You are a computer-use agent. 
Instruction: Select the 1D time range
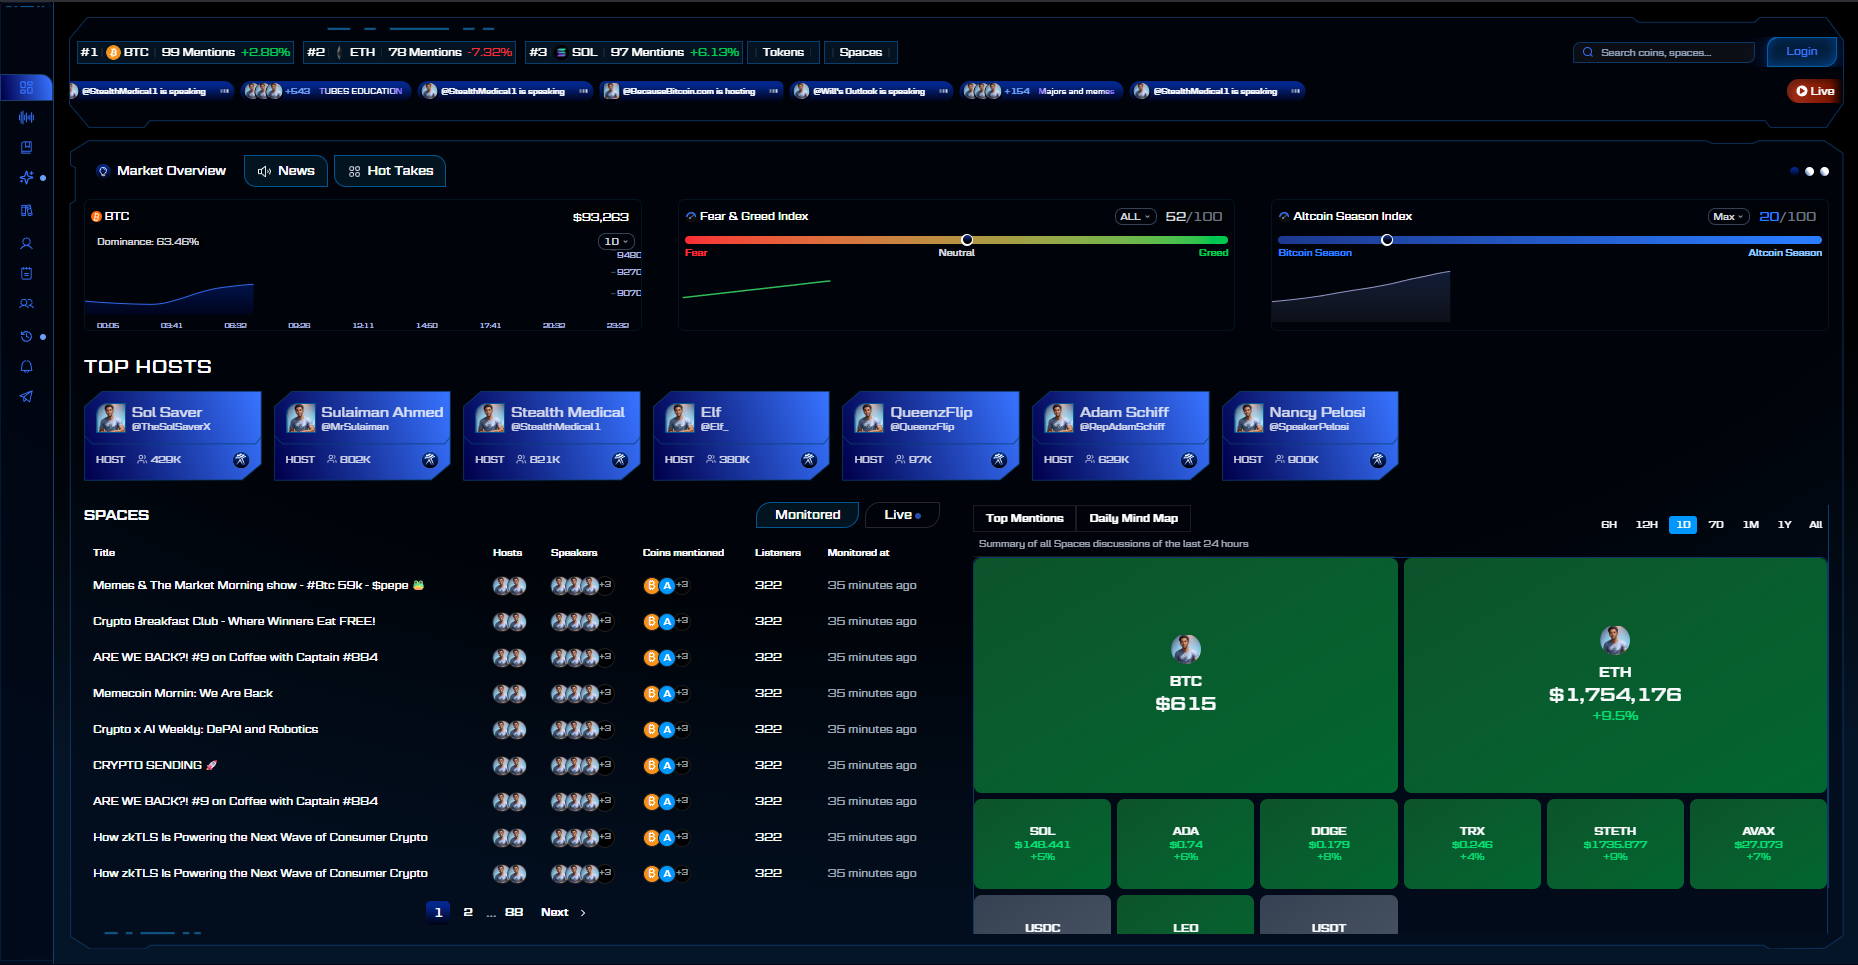[x=1683, y=525]
